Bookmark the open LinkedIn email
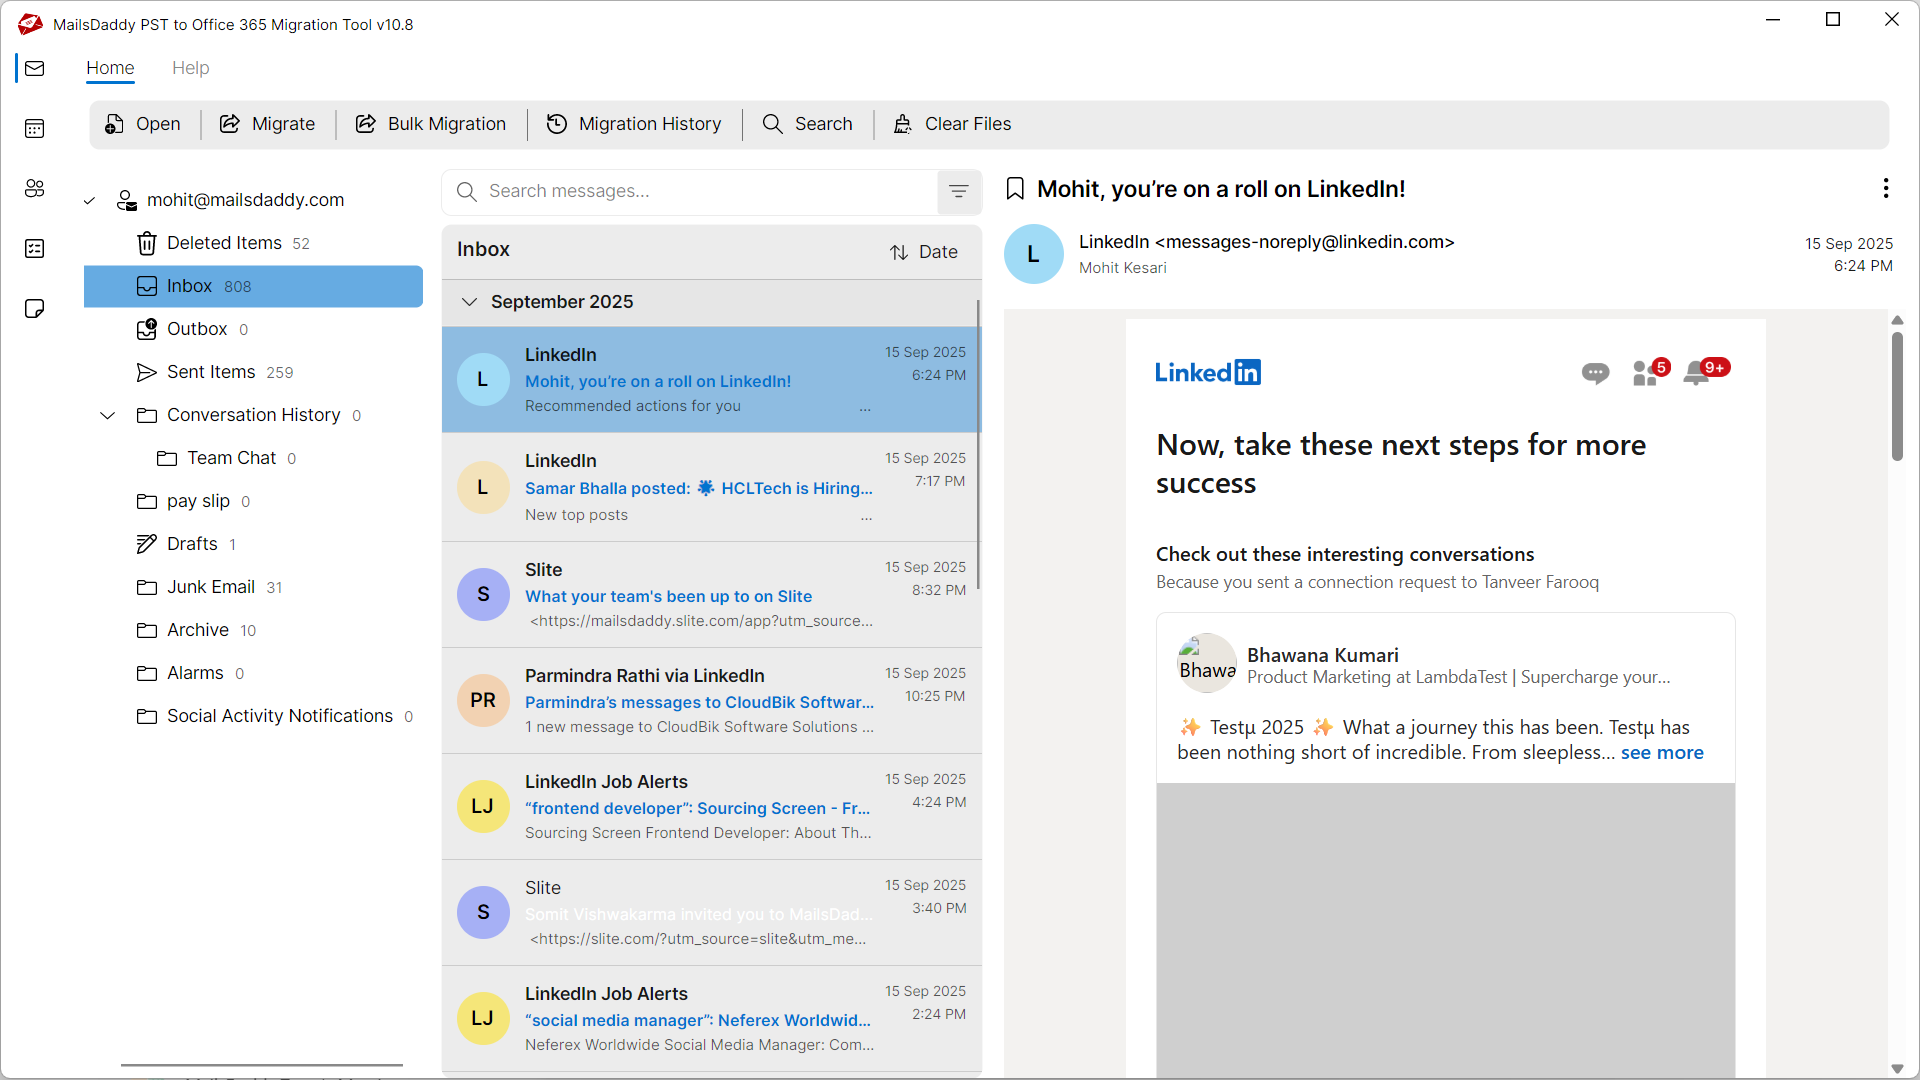Viewport: 1920px width, 1080px height. coord(1015,189)
